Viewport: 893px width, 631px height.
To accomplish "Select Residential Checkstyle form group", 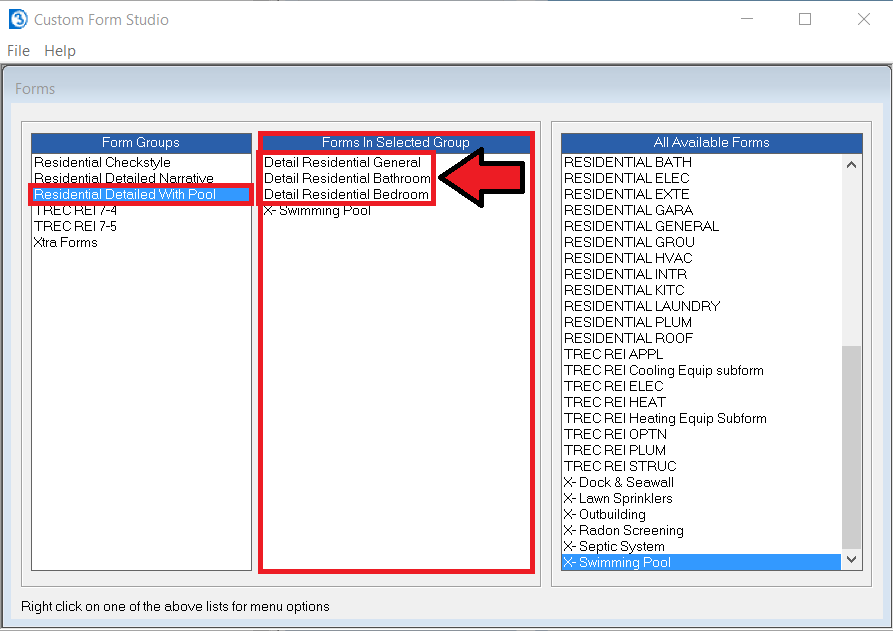I will tap(141, 162).
